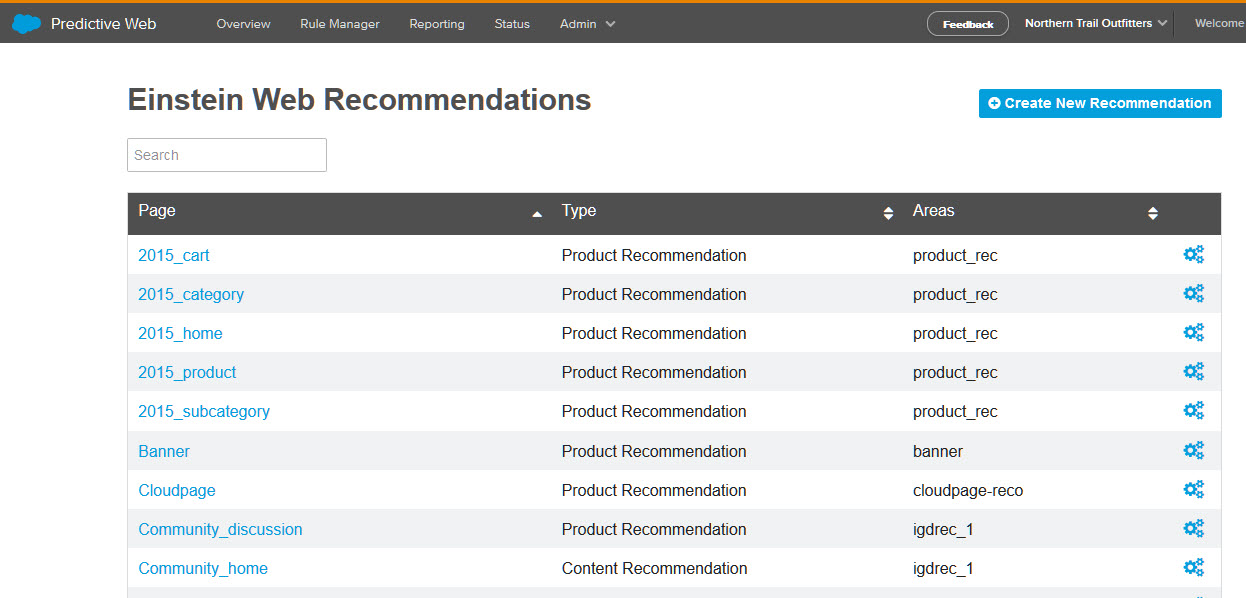Viewport: 1246px width, 598px height.
Task: Open settings gear for 2015_home row
Action: [1193, 332]
